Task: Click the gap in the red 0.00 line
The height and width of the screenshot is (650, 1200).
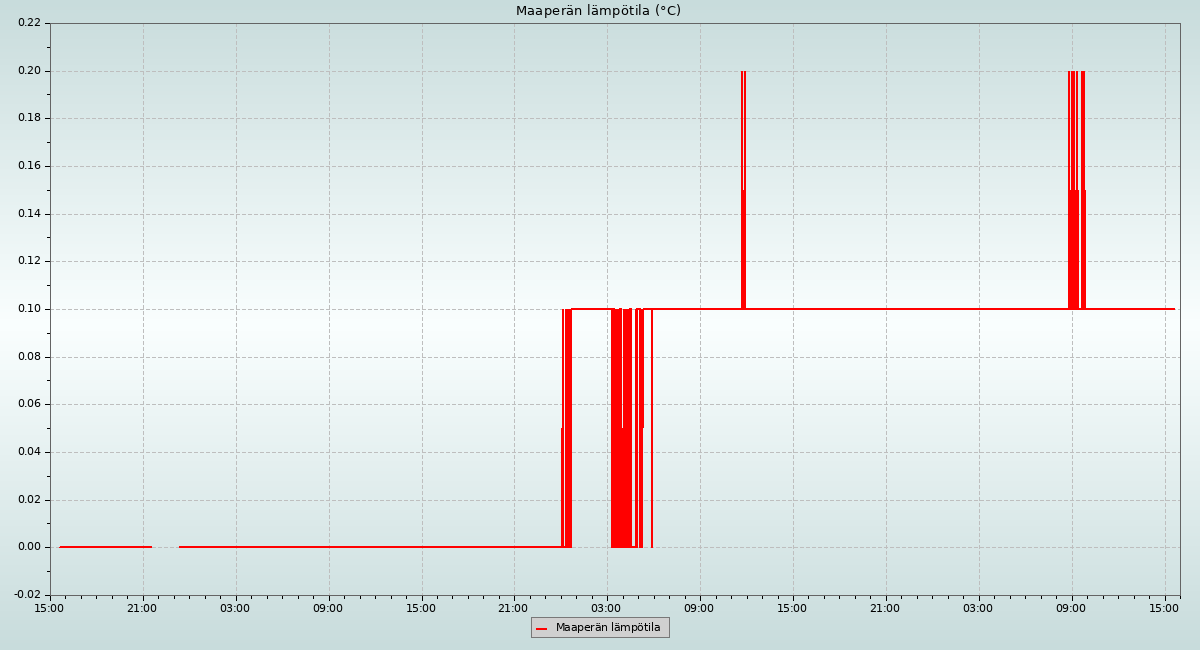Action: coord(165,547)
